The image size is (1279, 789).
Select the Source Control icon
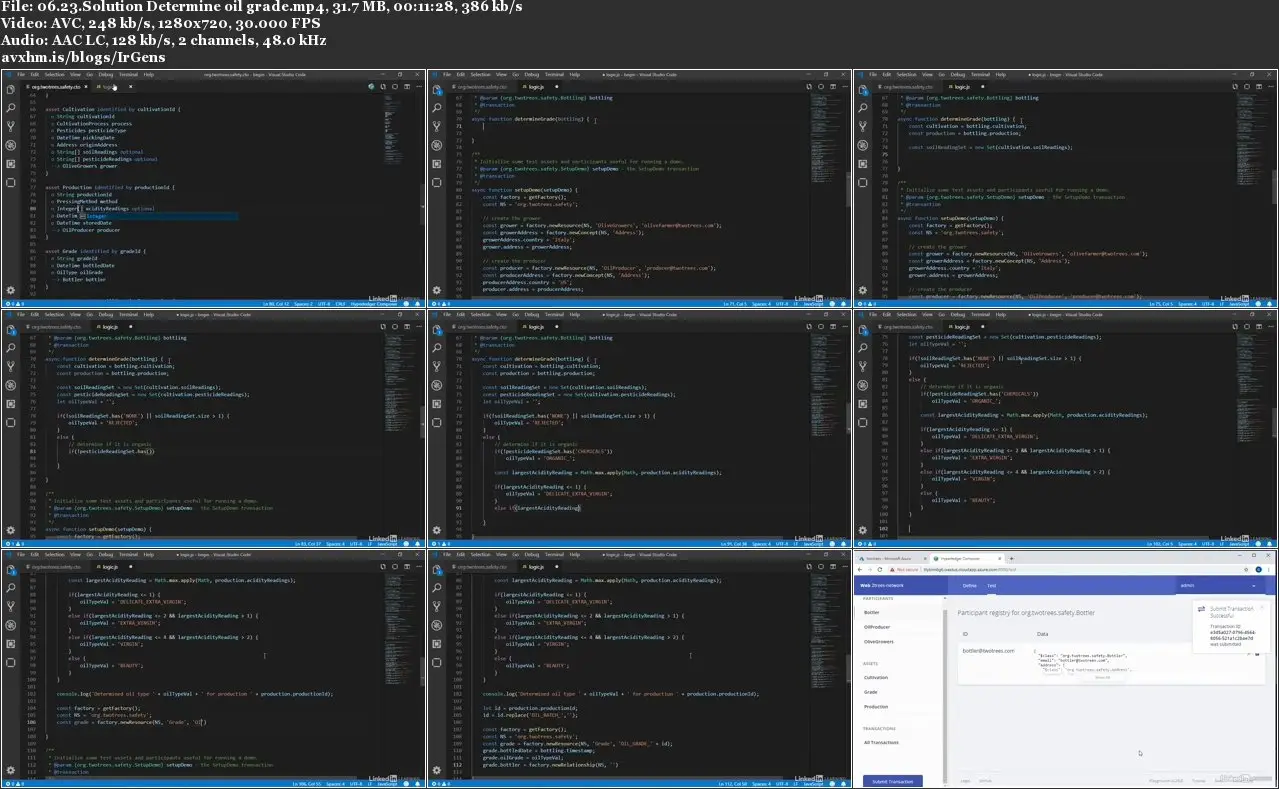[x=9, y=127]
